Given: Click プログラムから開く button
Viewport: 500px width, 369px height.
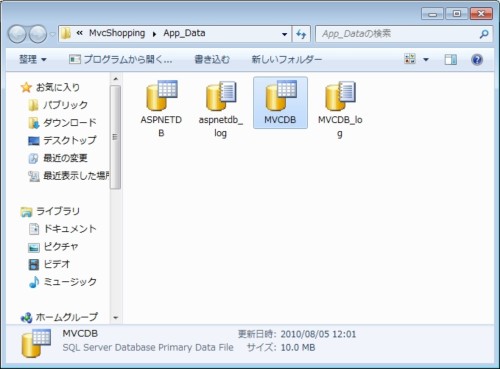Looking at the screenshot, I should click(121, 60).
